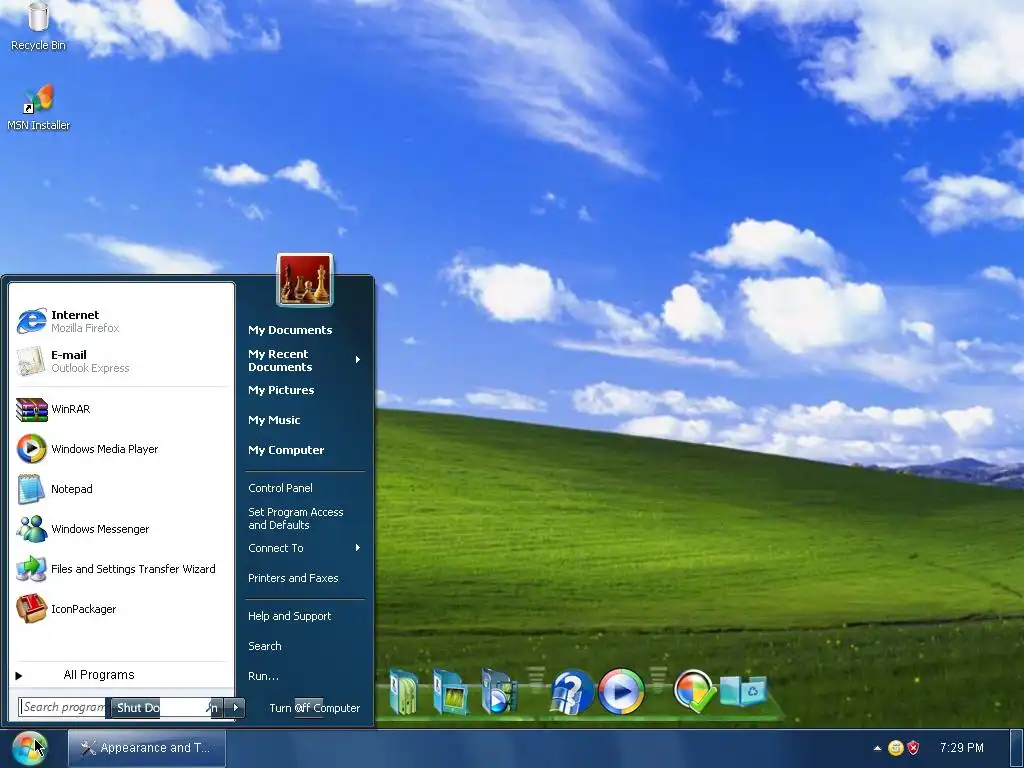This screenshot has height=768, width=1024.
Task: Open the recycle folder icon in dock
Action: pyautogui.click(x=743, y=691)
